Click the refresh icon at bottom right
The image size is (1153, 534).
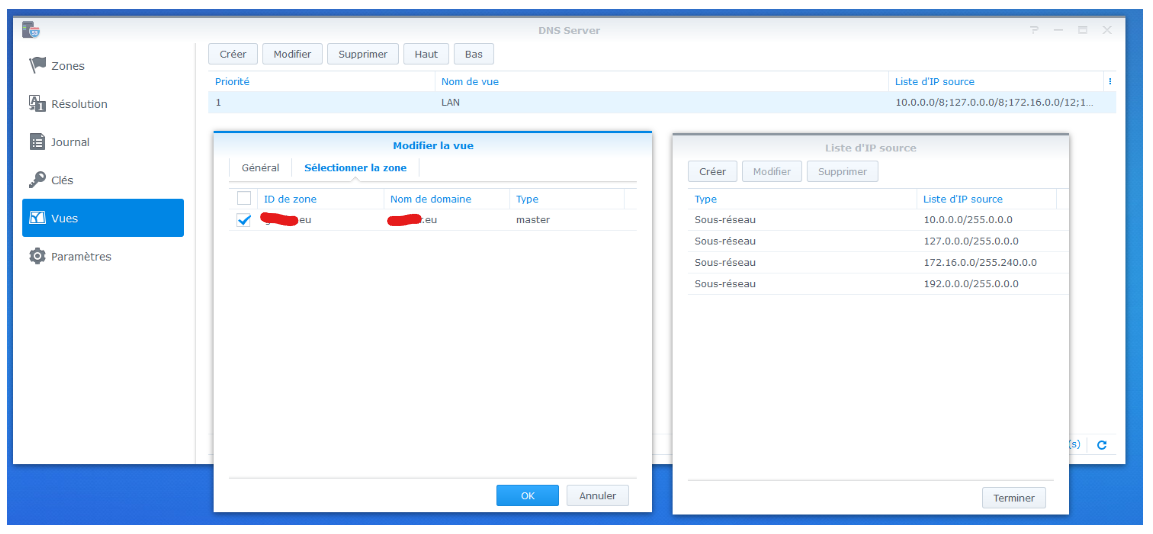pyautogui.click(x=1102, y=445)
